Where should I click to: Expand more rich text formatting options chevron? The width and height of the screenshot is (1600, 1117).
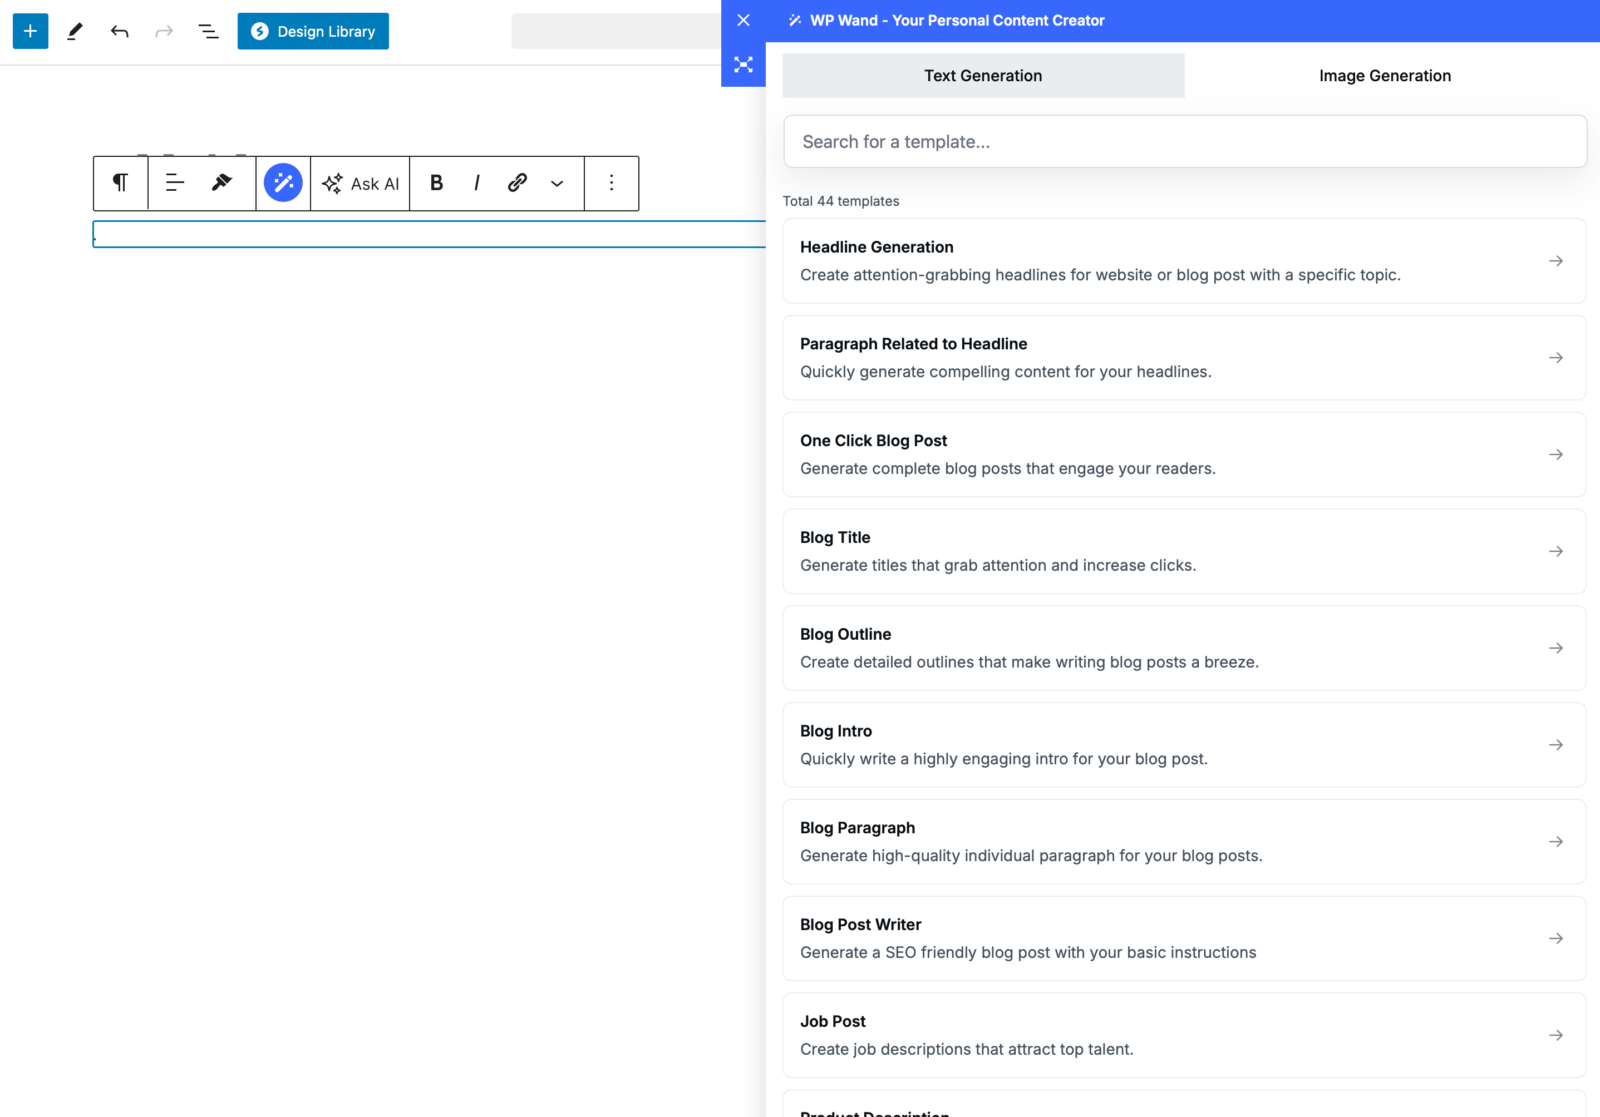557,183
